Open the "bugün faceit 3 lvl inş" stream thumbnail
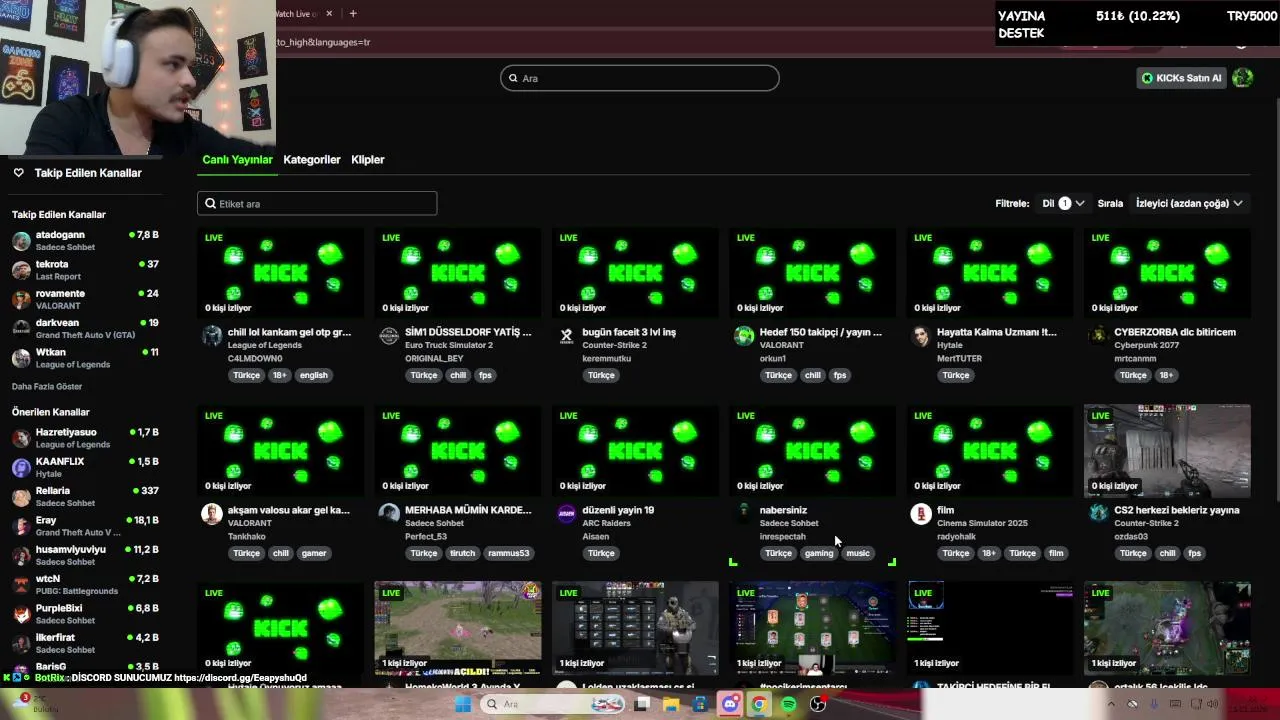 point(635,273)
